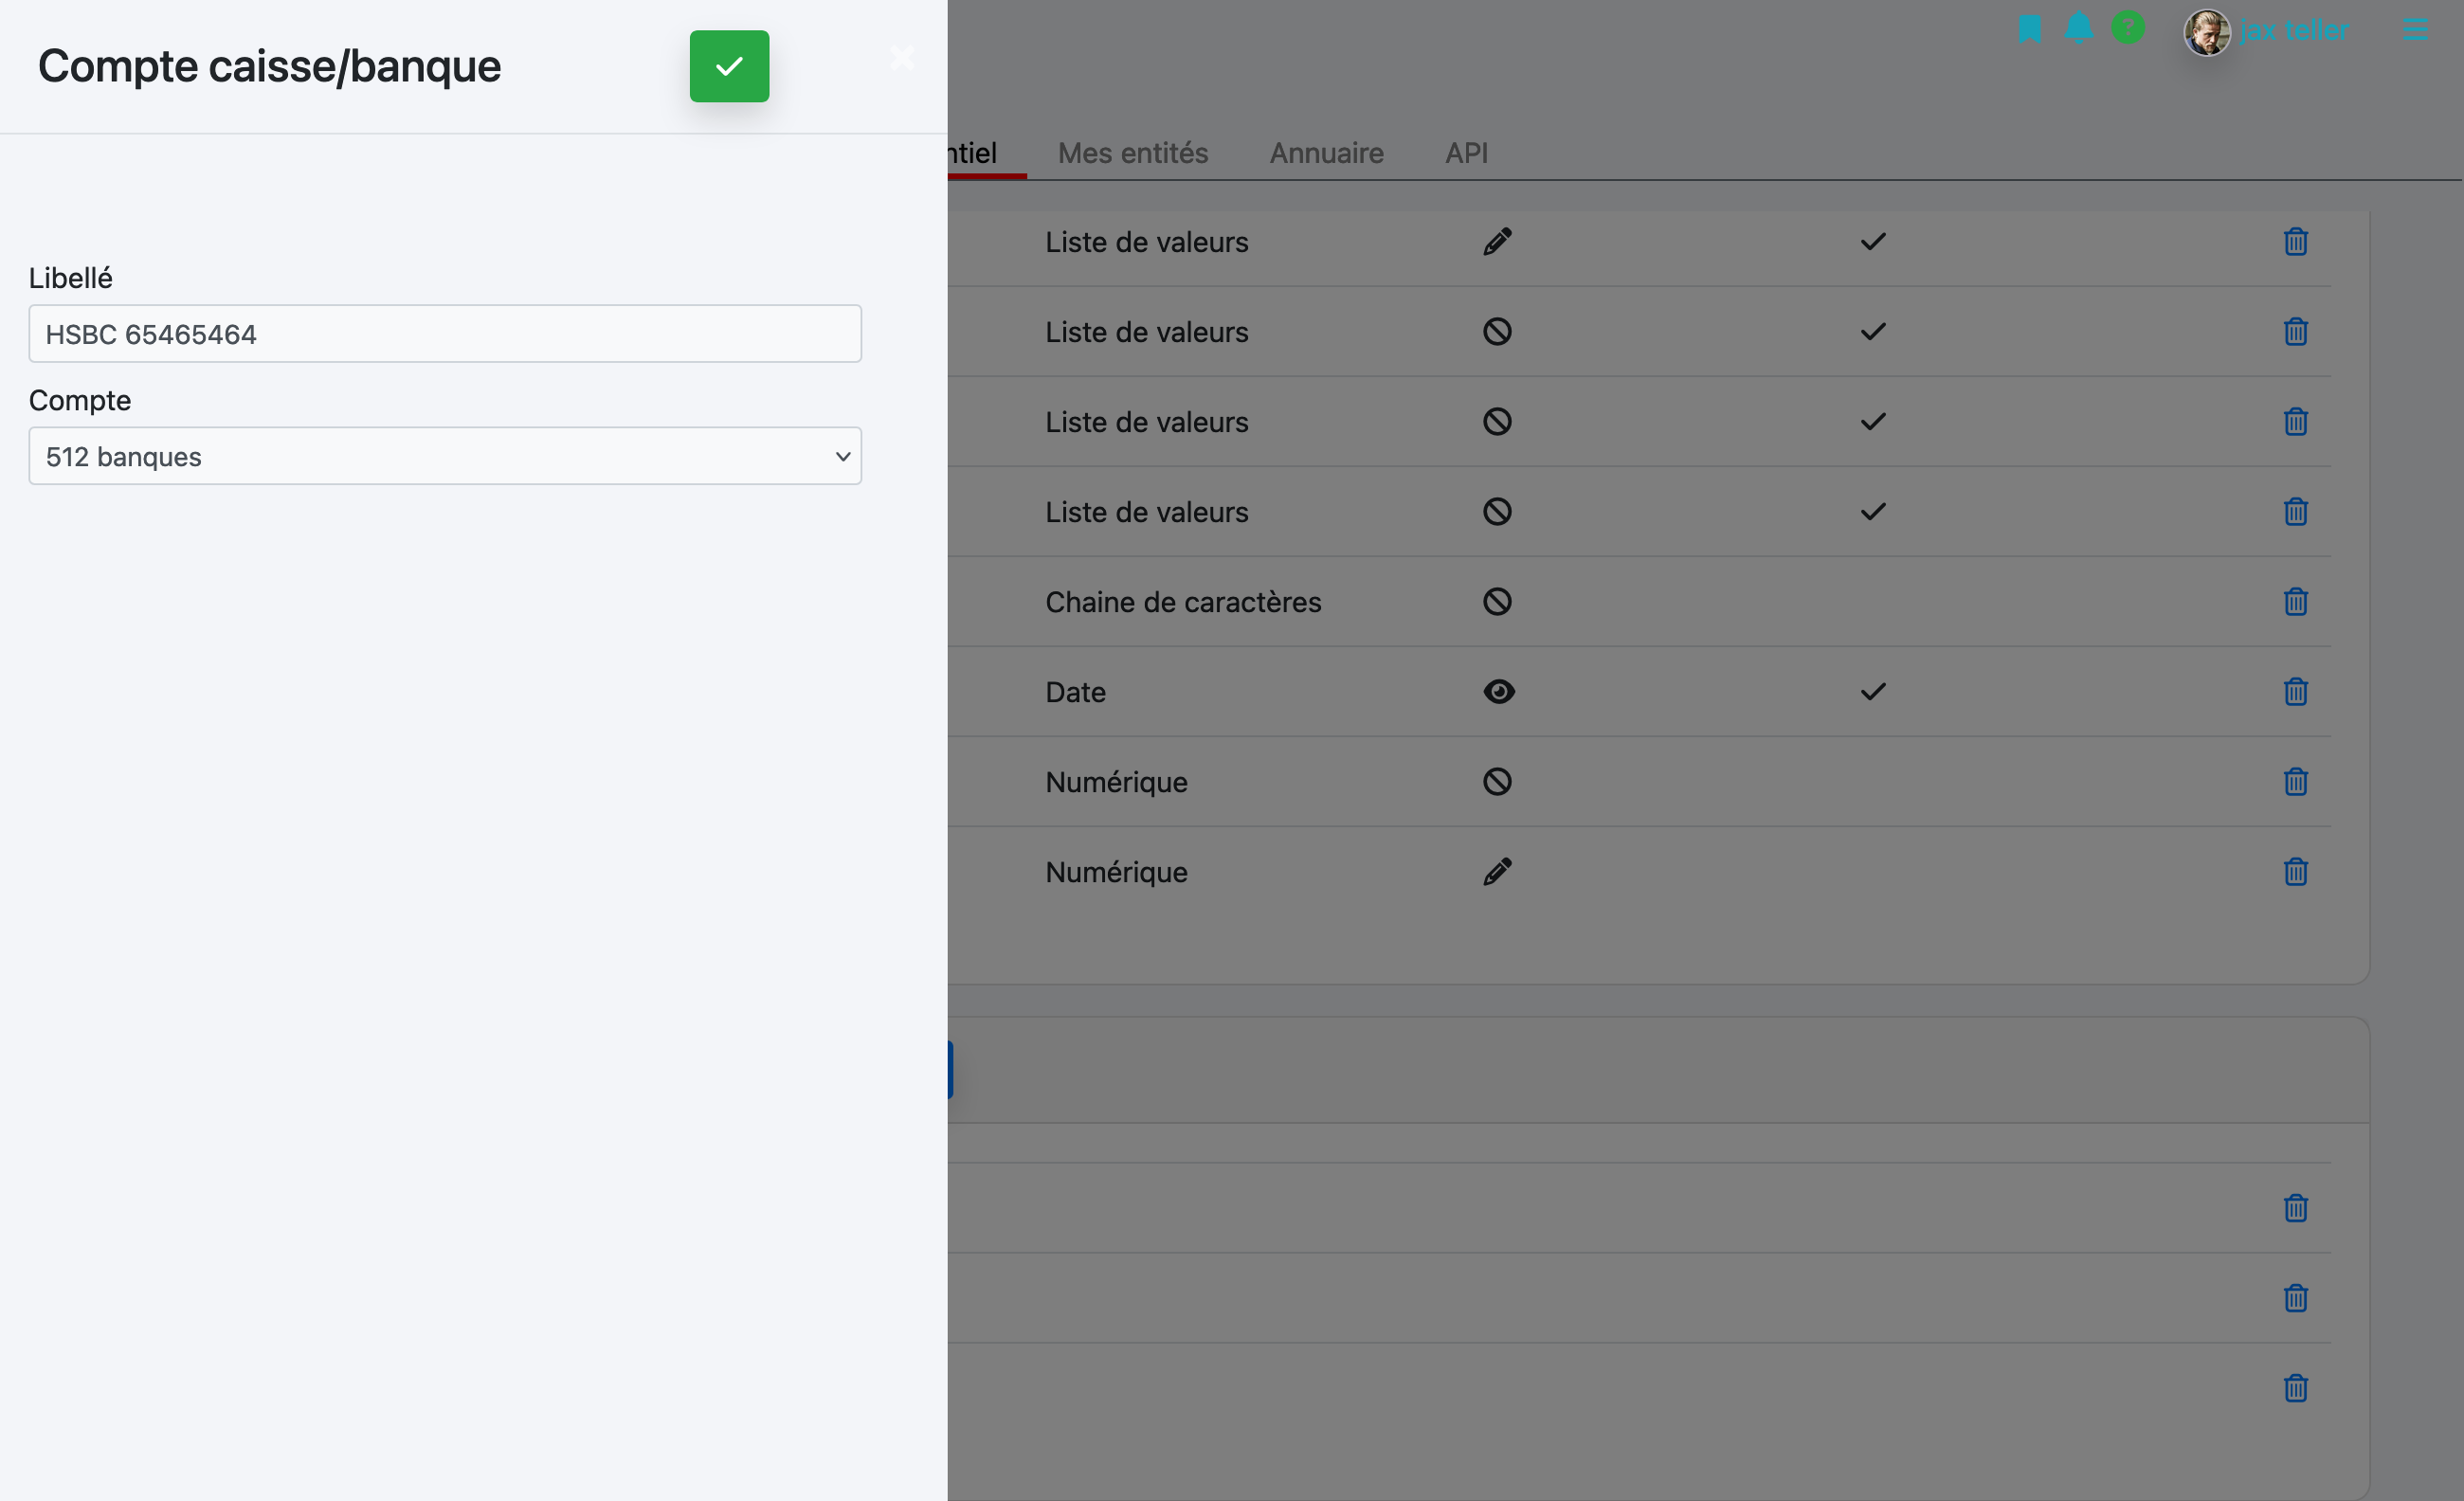
Task: Open the hamburger menu icon
Action: tap(2415, 30)
